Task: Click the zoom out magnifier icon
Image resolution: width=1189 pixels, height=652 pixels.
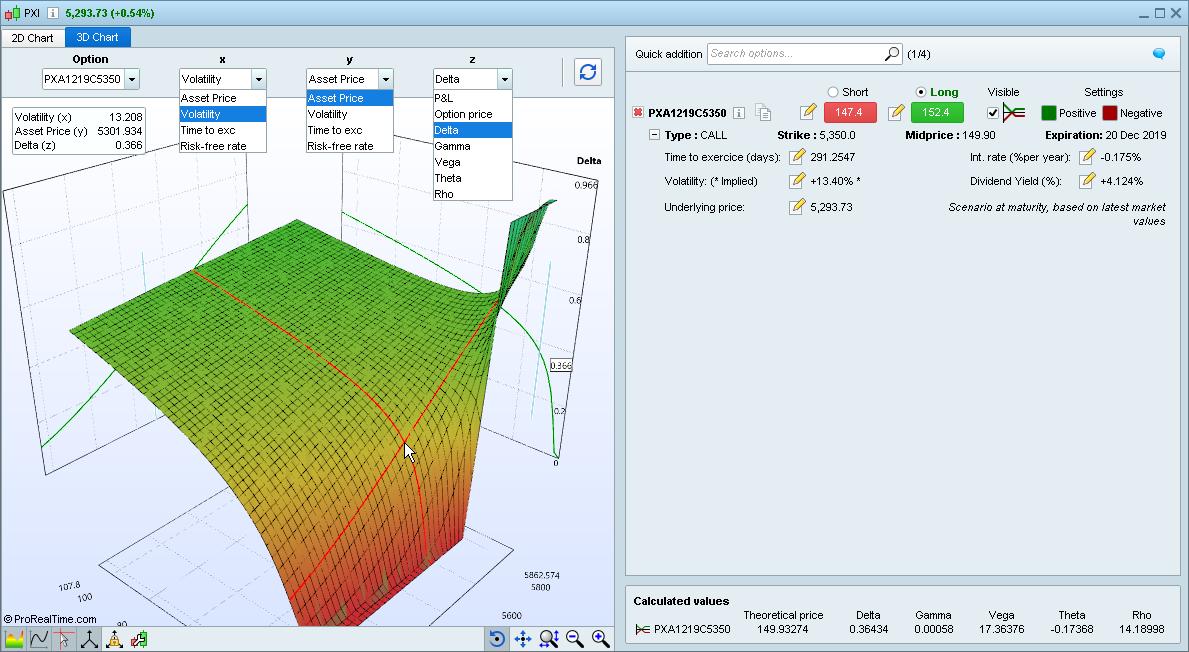Action: pyautogui.click(x=575, y=639)
